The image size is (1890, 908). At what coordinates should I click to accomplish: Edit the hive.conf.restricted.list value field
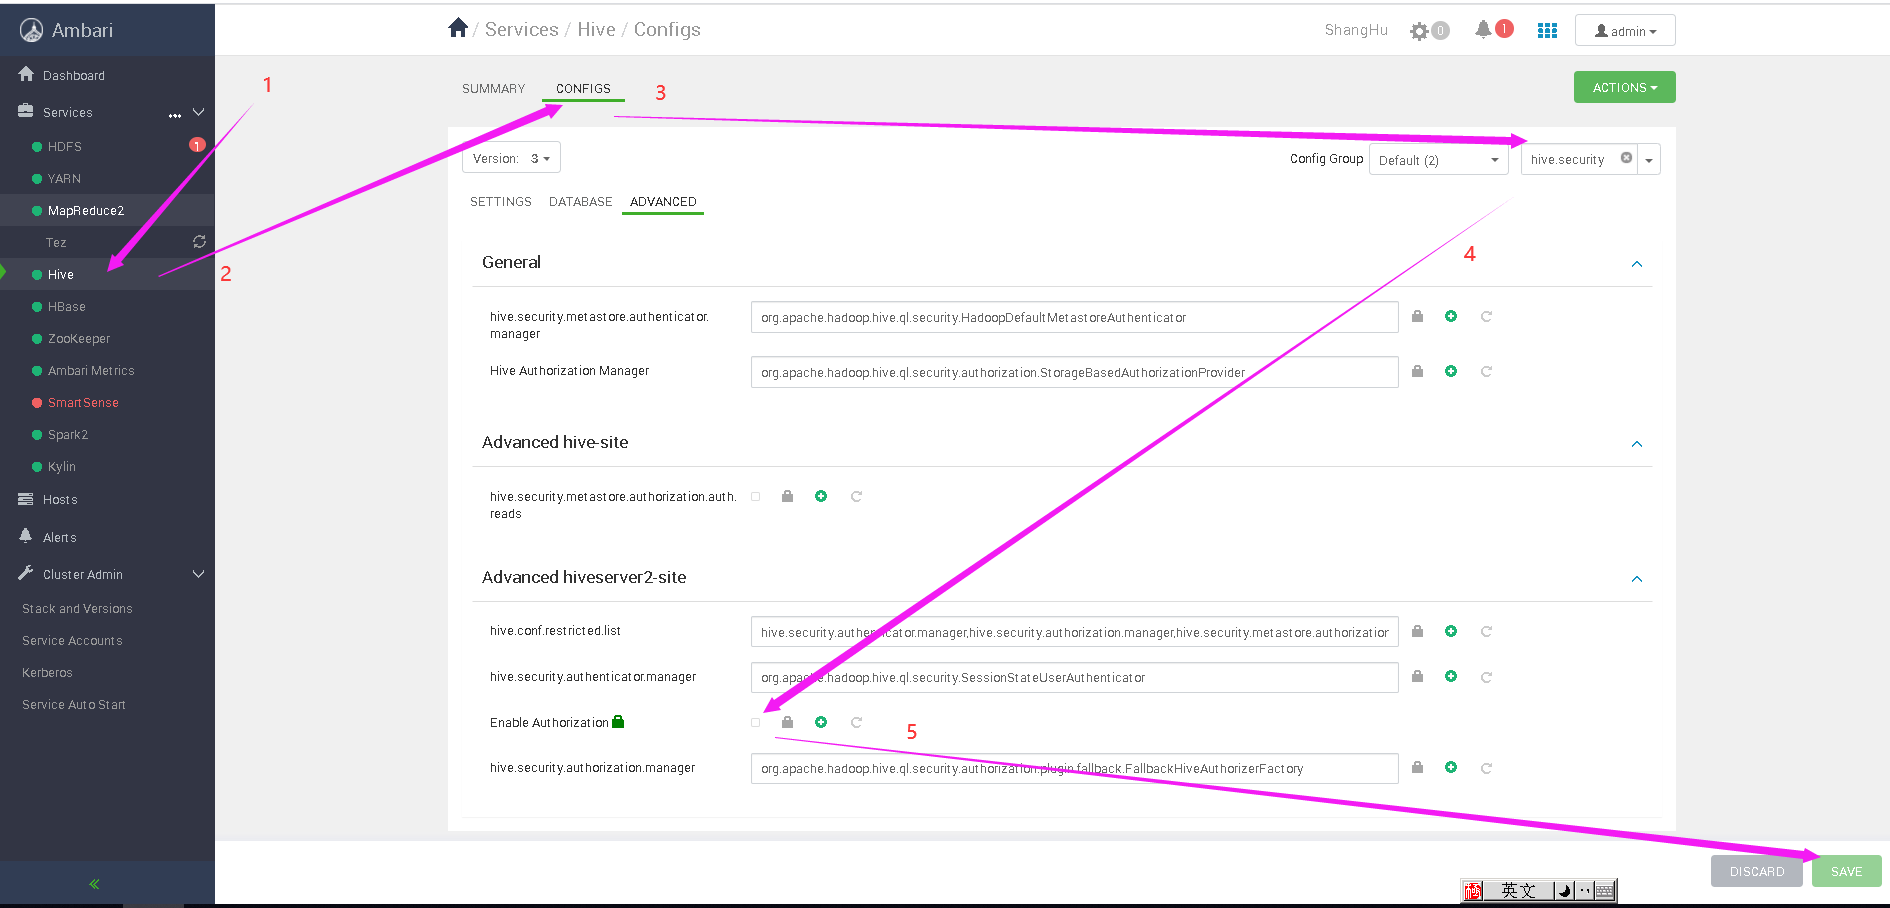coord(1074,632)
